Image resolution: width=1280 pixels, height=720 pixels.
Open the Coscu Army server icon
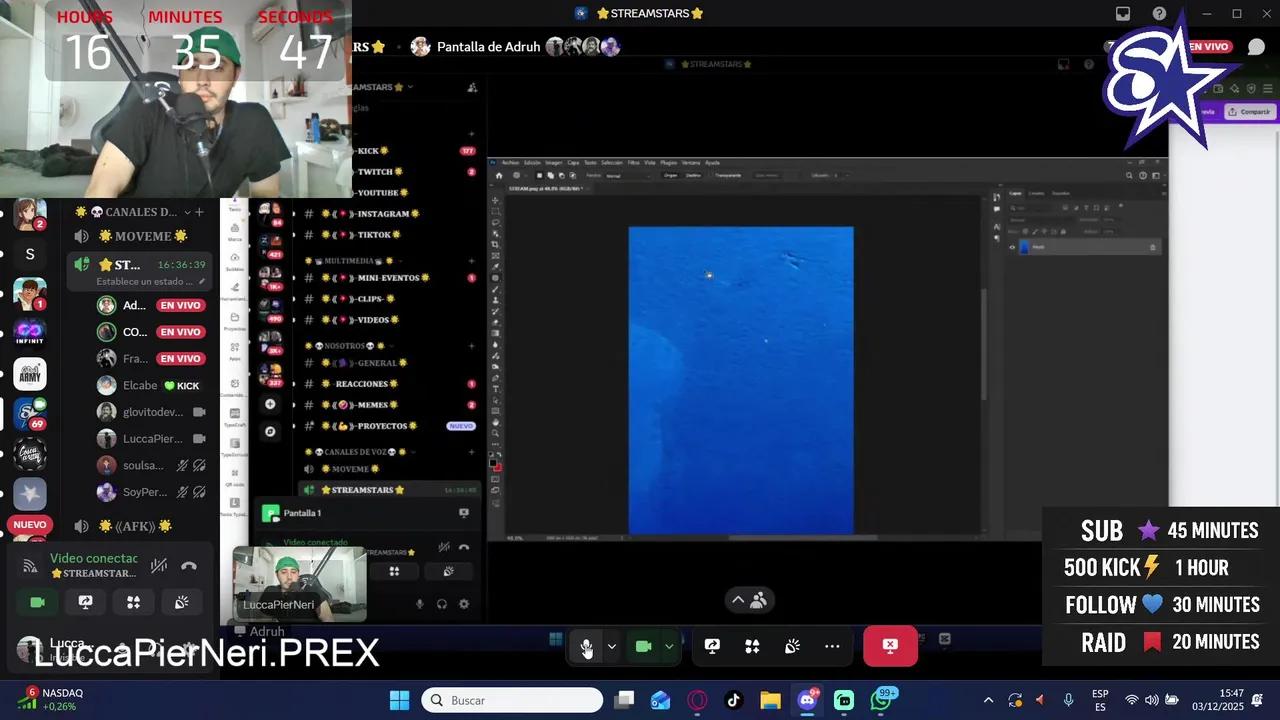pos(30,454)
